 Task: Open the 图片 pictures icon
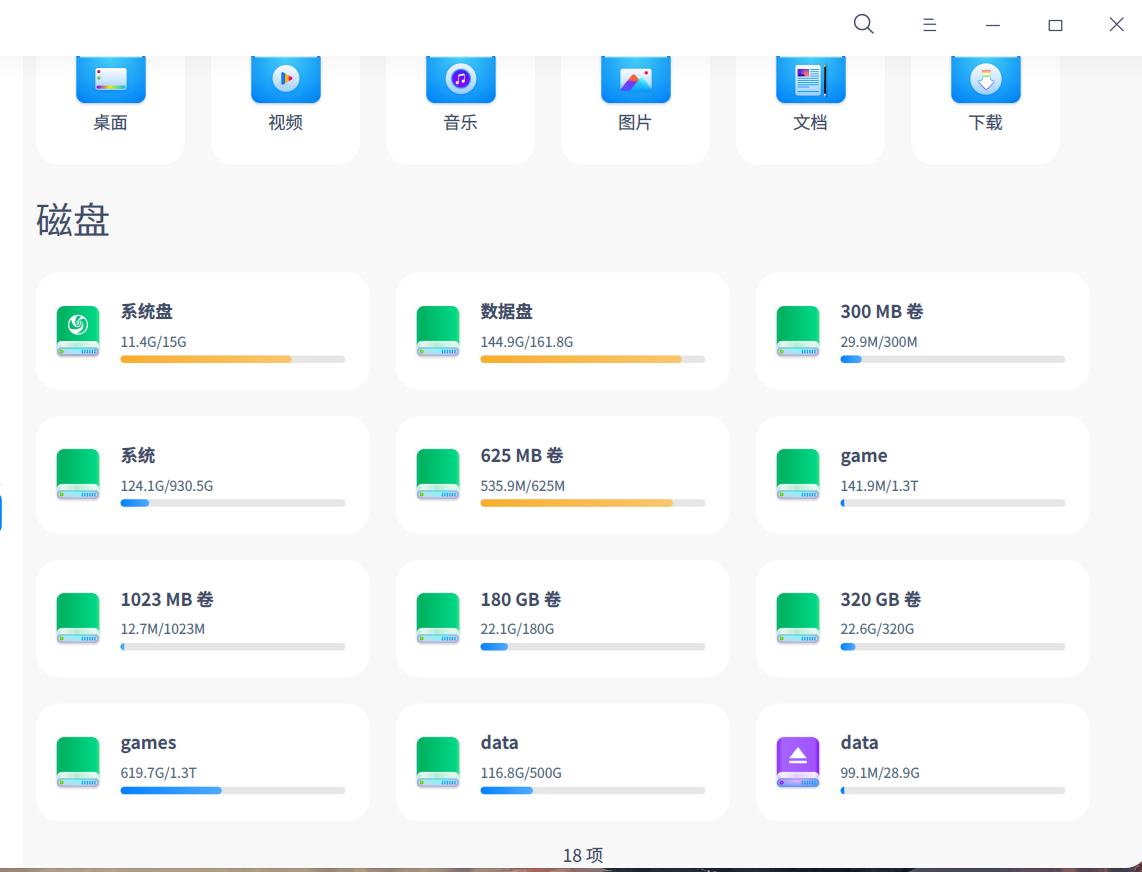(x=635, y=78)
